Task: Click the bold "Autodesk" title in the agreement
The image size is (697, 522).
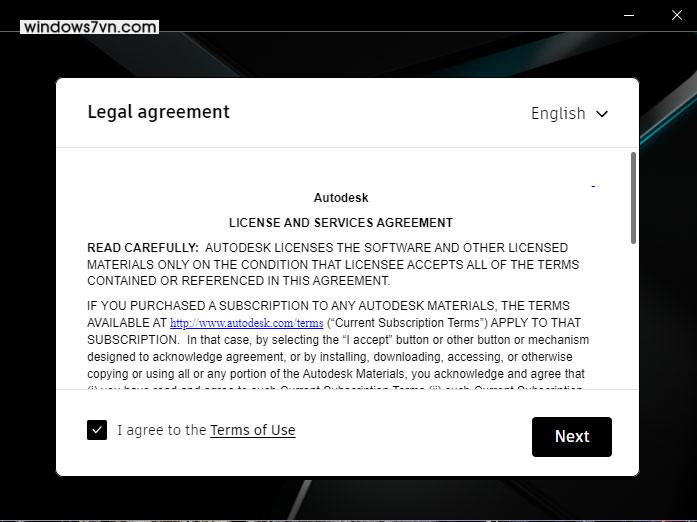Action: (x=341, y=197)
